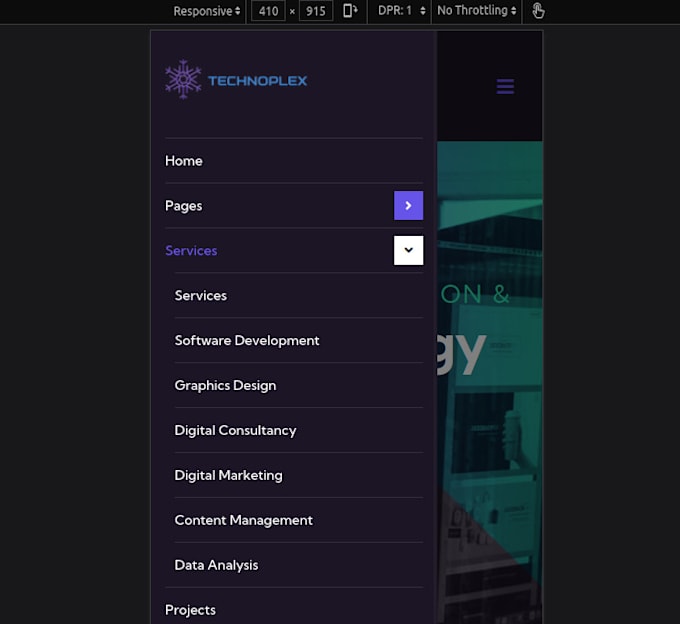Select Content Management submenu link
The image size is (680, 624).
243,521
